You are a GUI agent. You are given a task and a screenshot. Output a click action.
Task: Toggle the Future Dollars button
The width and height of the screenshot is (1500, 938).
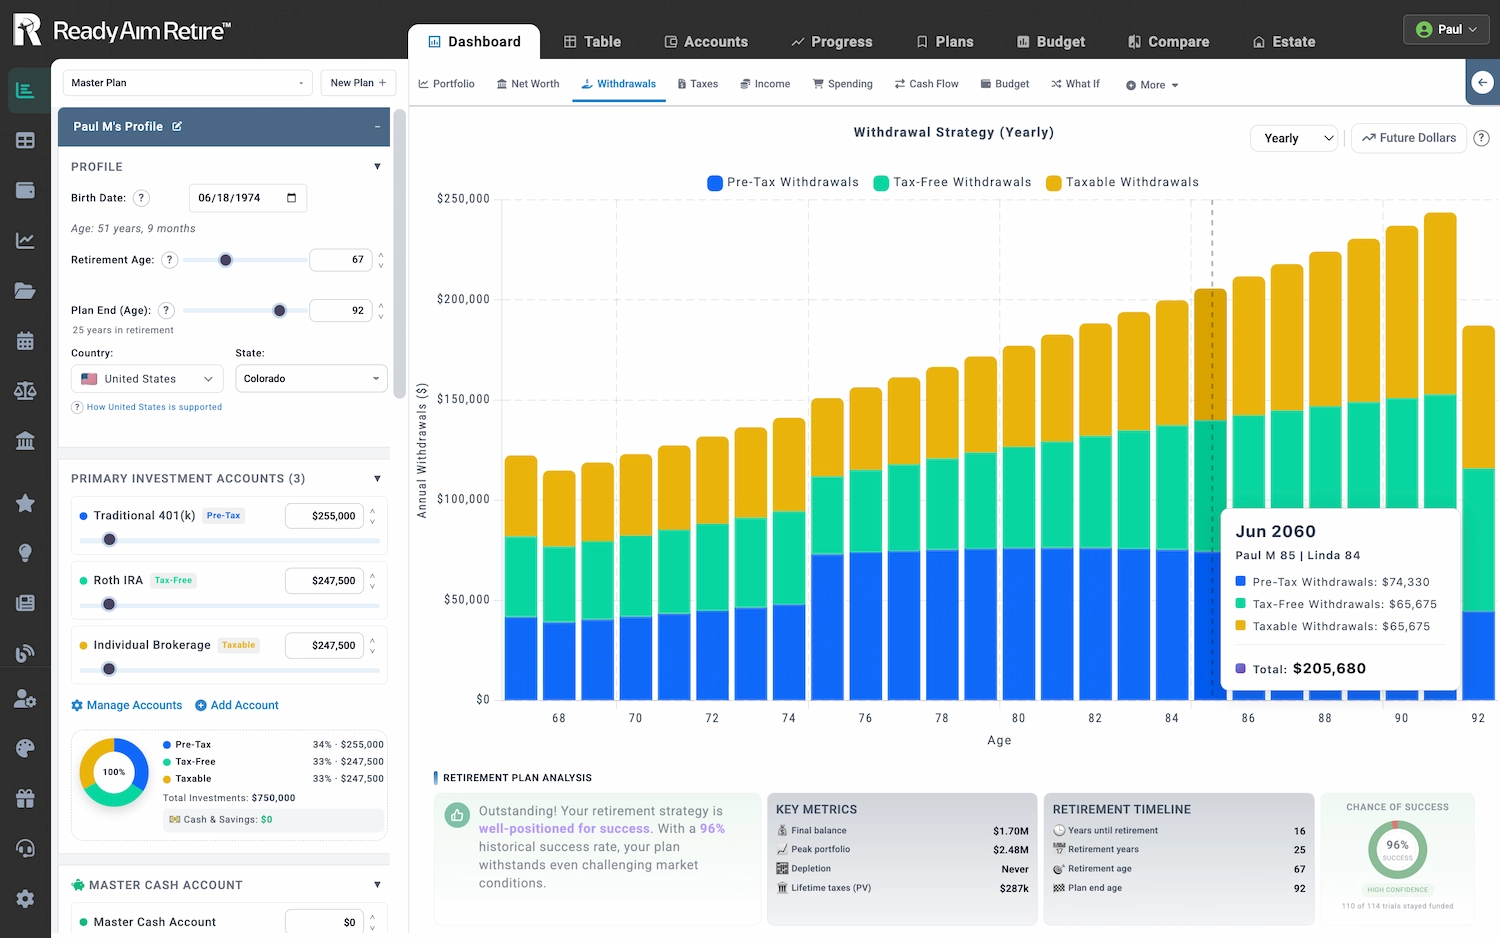pos(1408,138)
